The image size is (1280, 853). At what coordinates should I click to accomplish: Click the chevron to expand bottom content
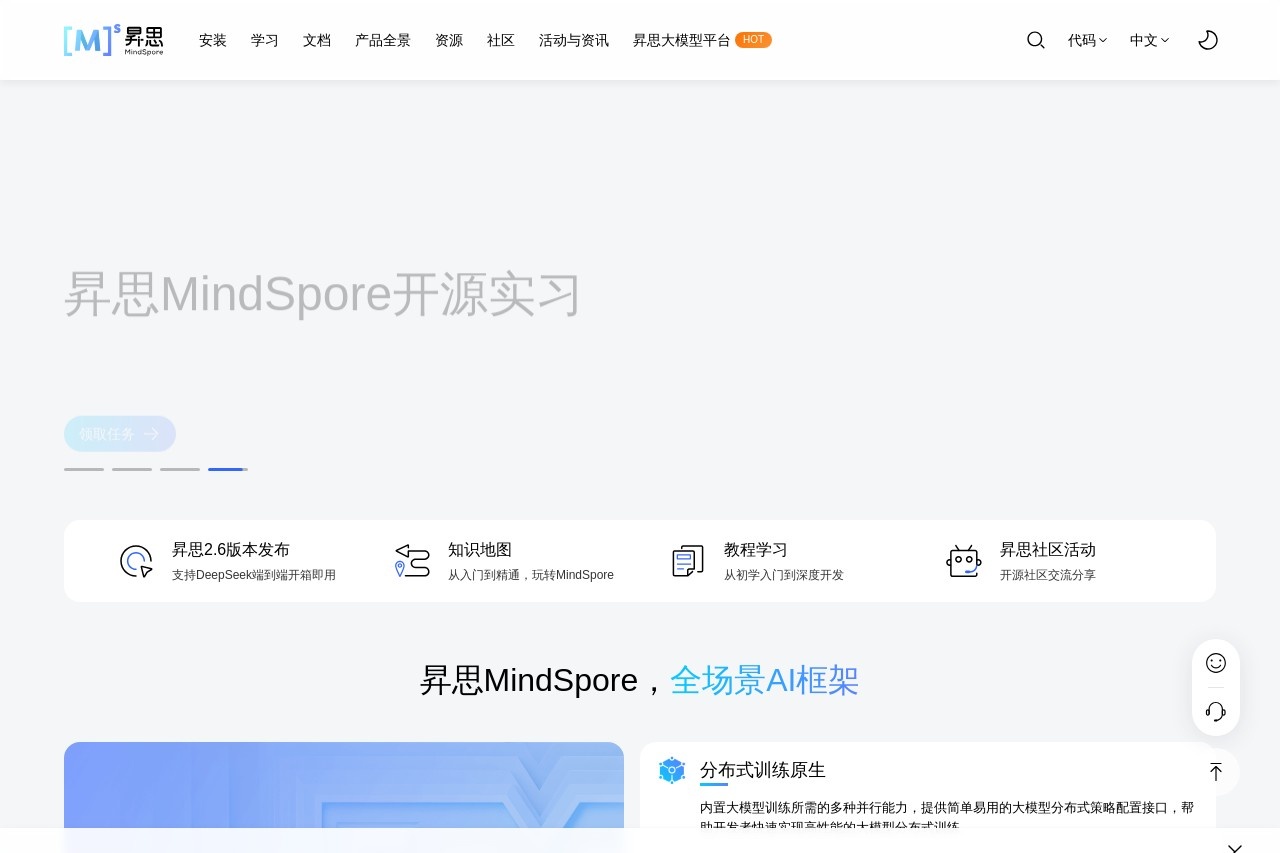tap(1234, 847)
